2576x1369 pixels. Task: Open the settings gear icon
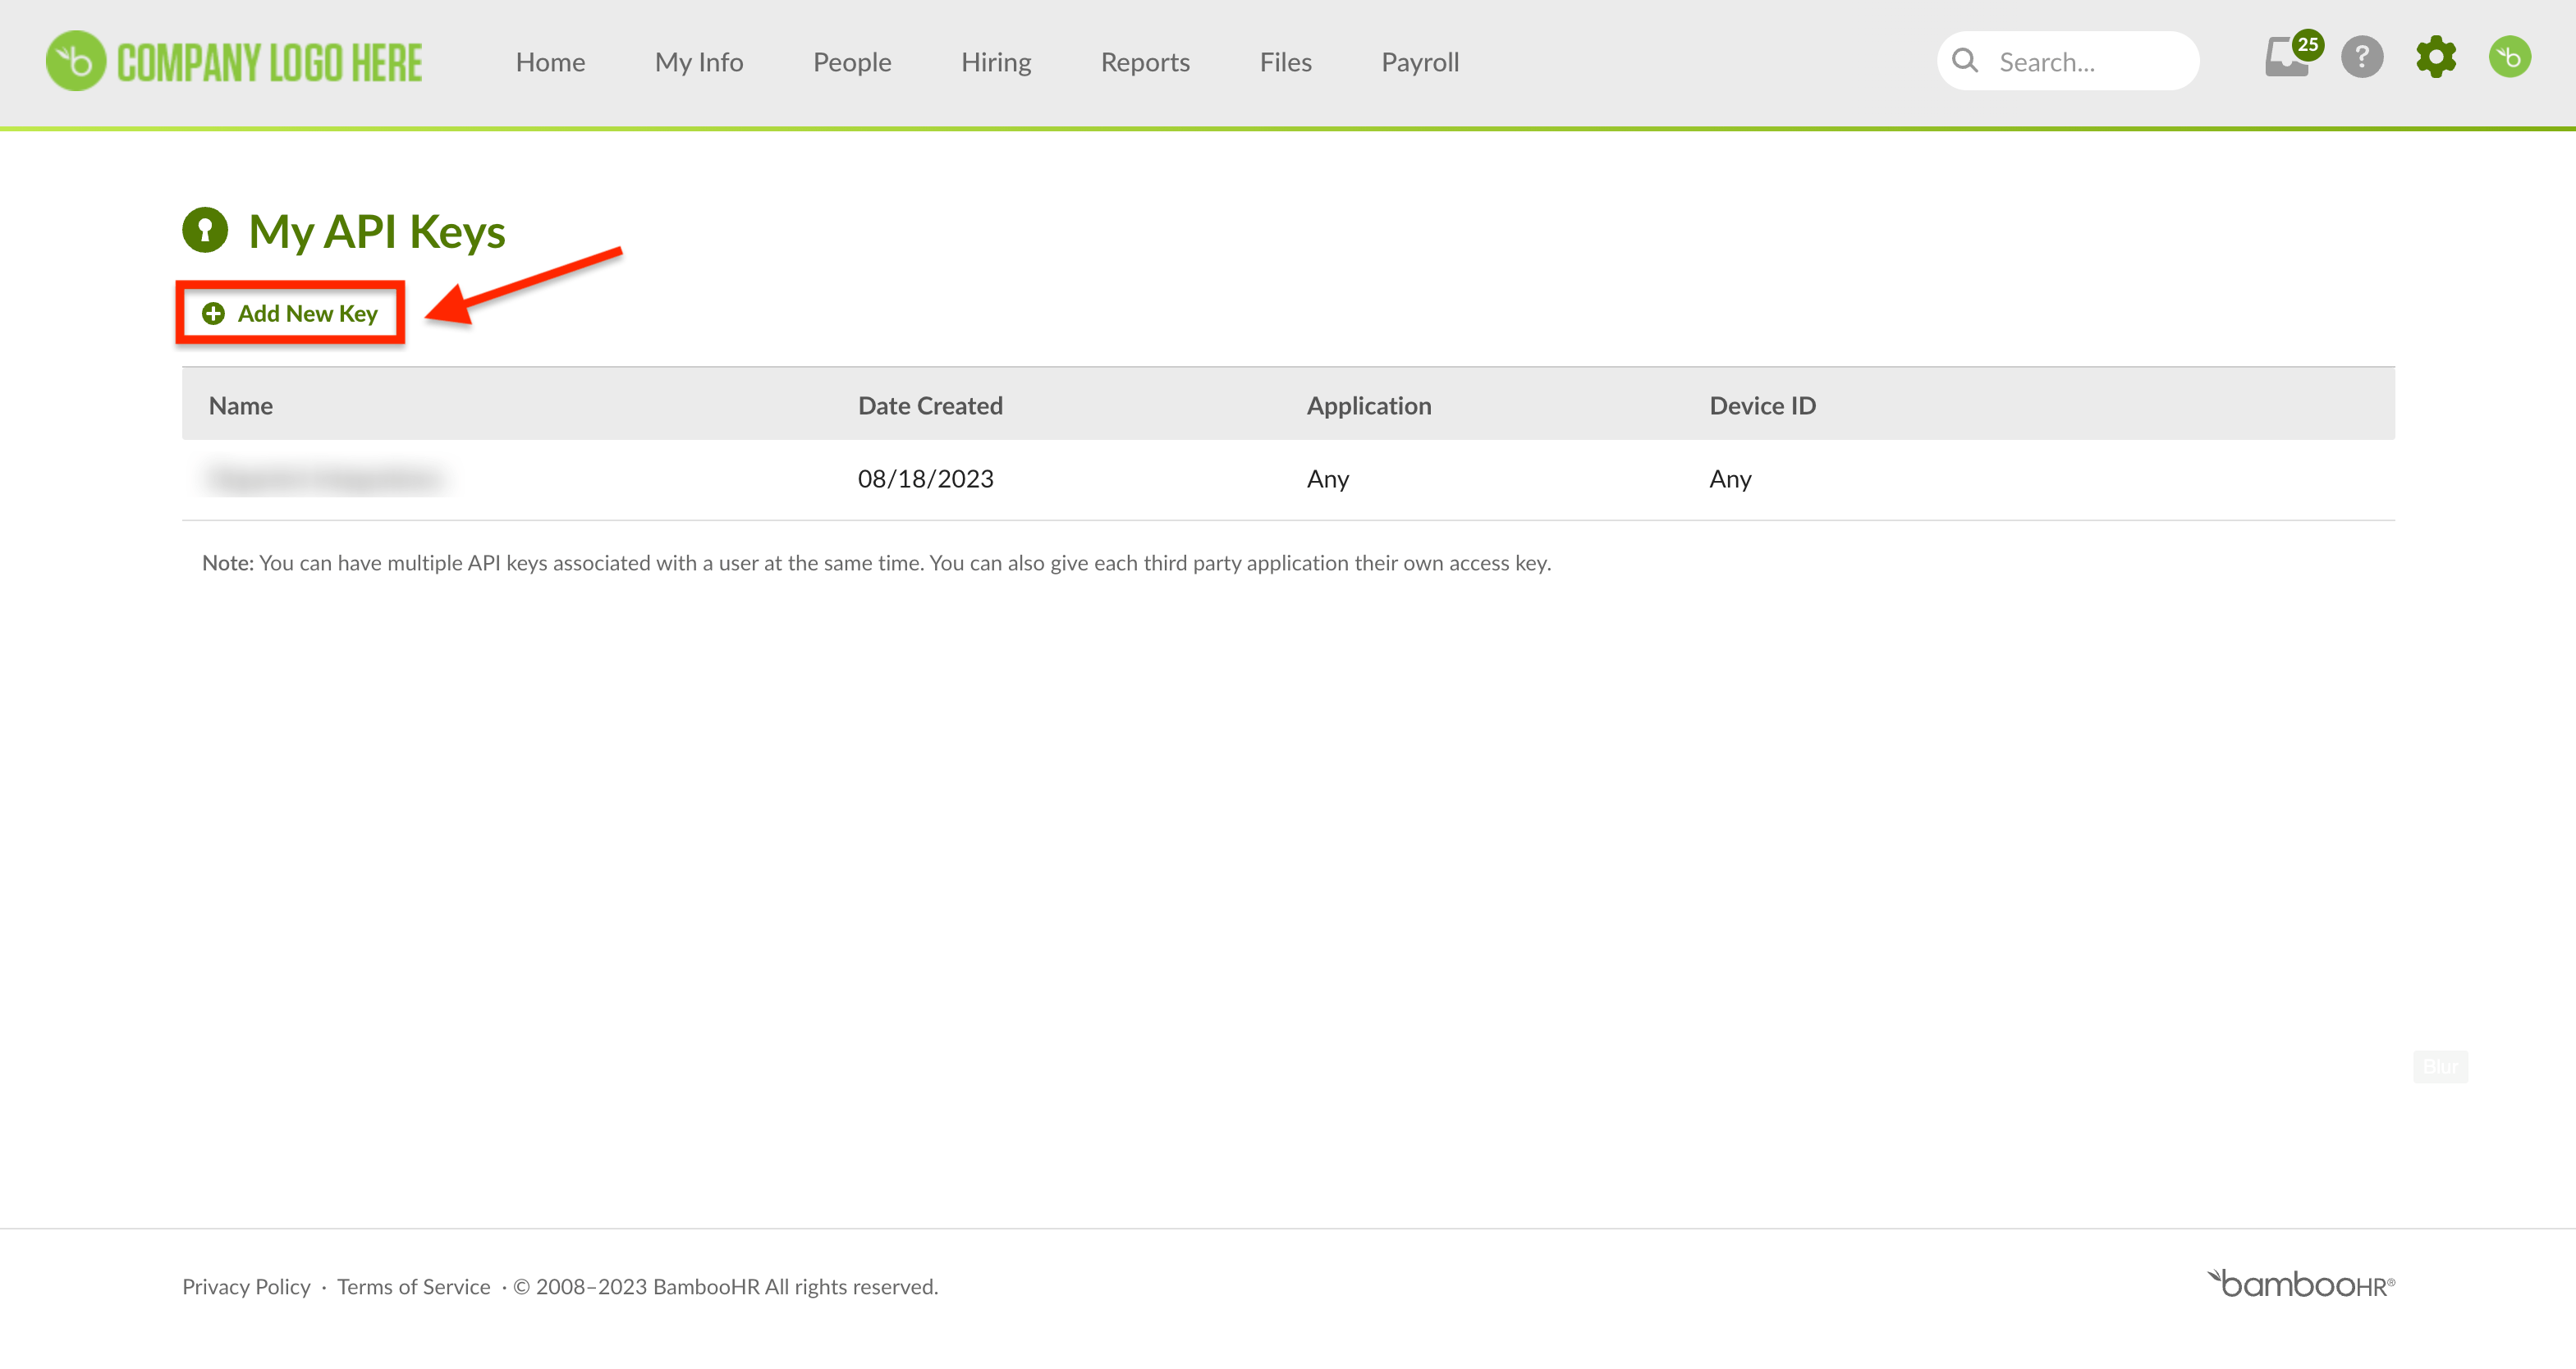2435,58
